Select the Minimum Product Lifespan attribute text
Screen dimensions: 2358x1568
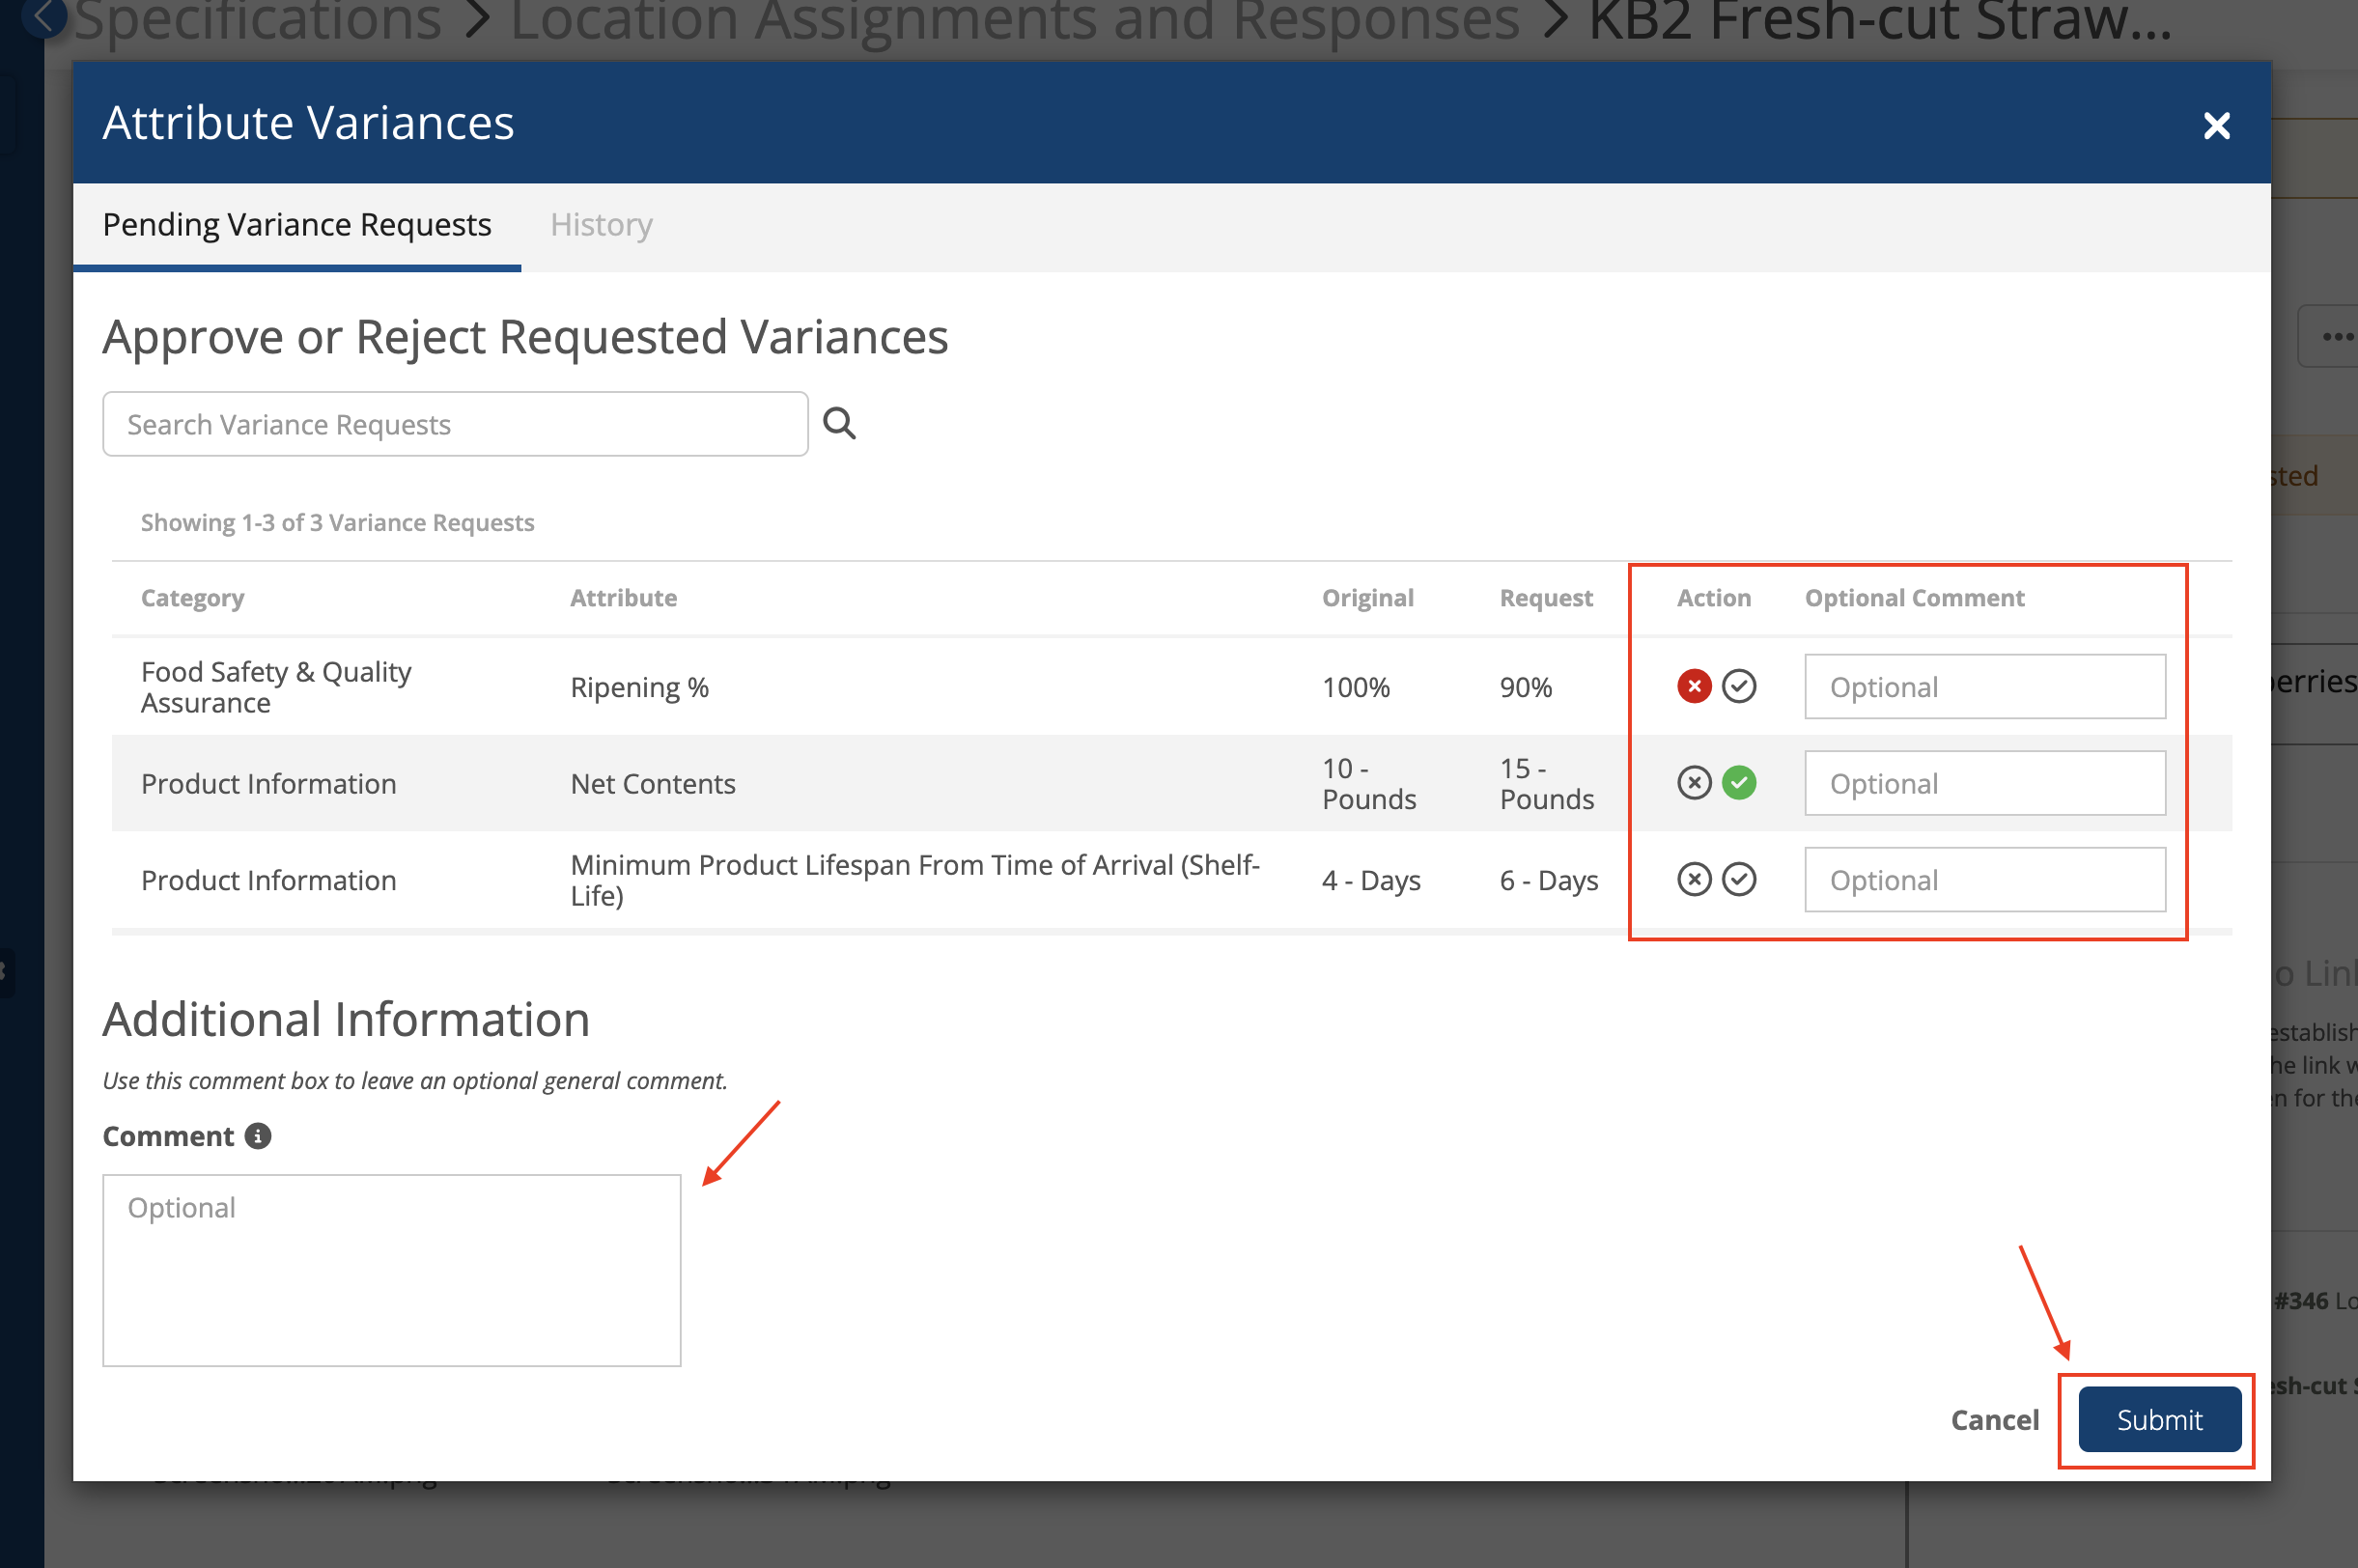click(x=915, y=880)
